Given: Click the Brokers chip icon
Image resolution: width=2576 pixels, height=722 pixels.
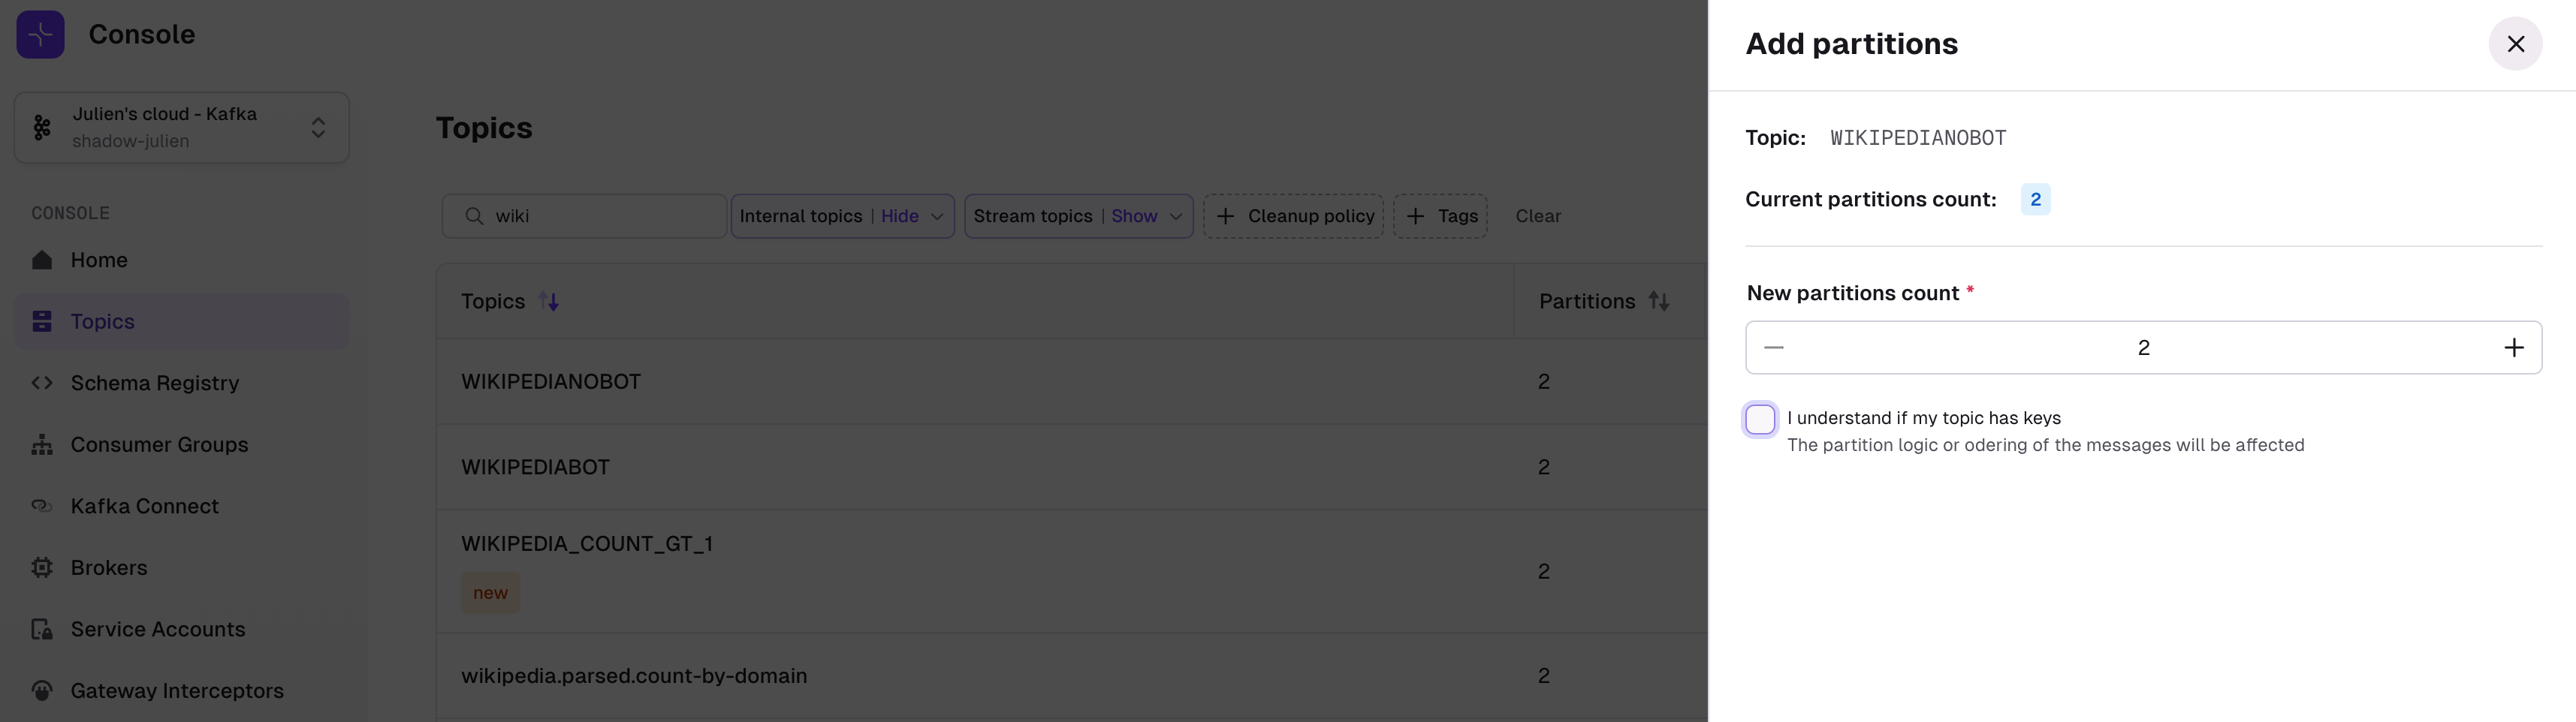Looking at the screenshot, I should pos(42,568).
